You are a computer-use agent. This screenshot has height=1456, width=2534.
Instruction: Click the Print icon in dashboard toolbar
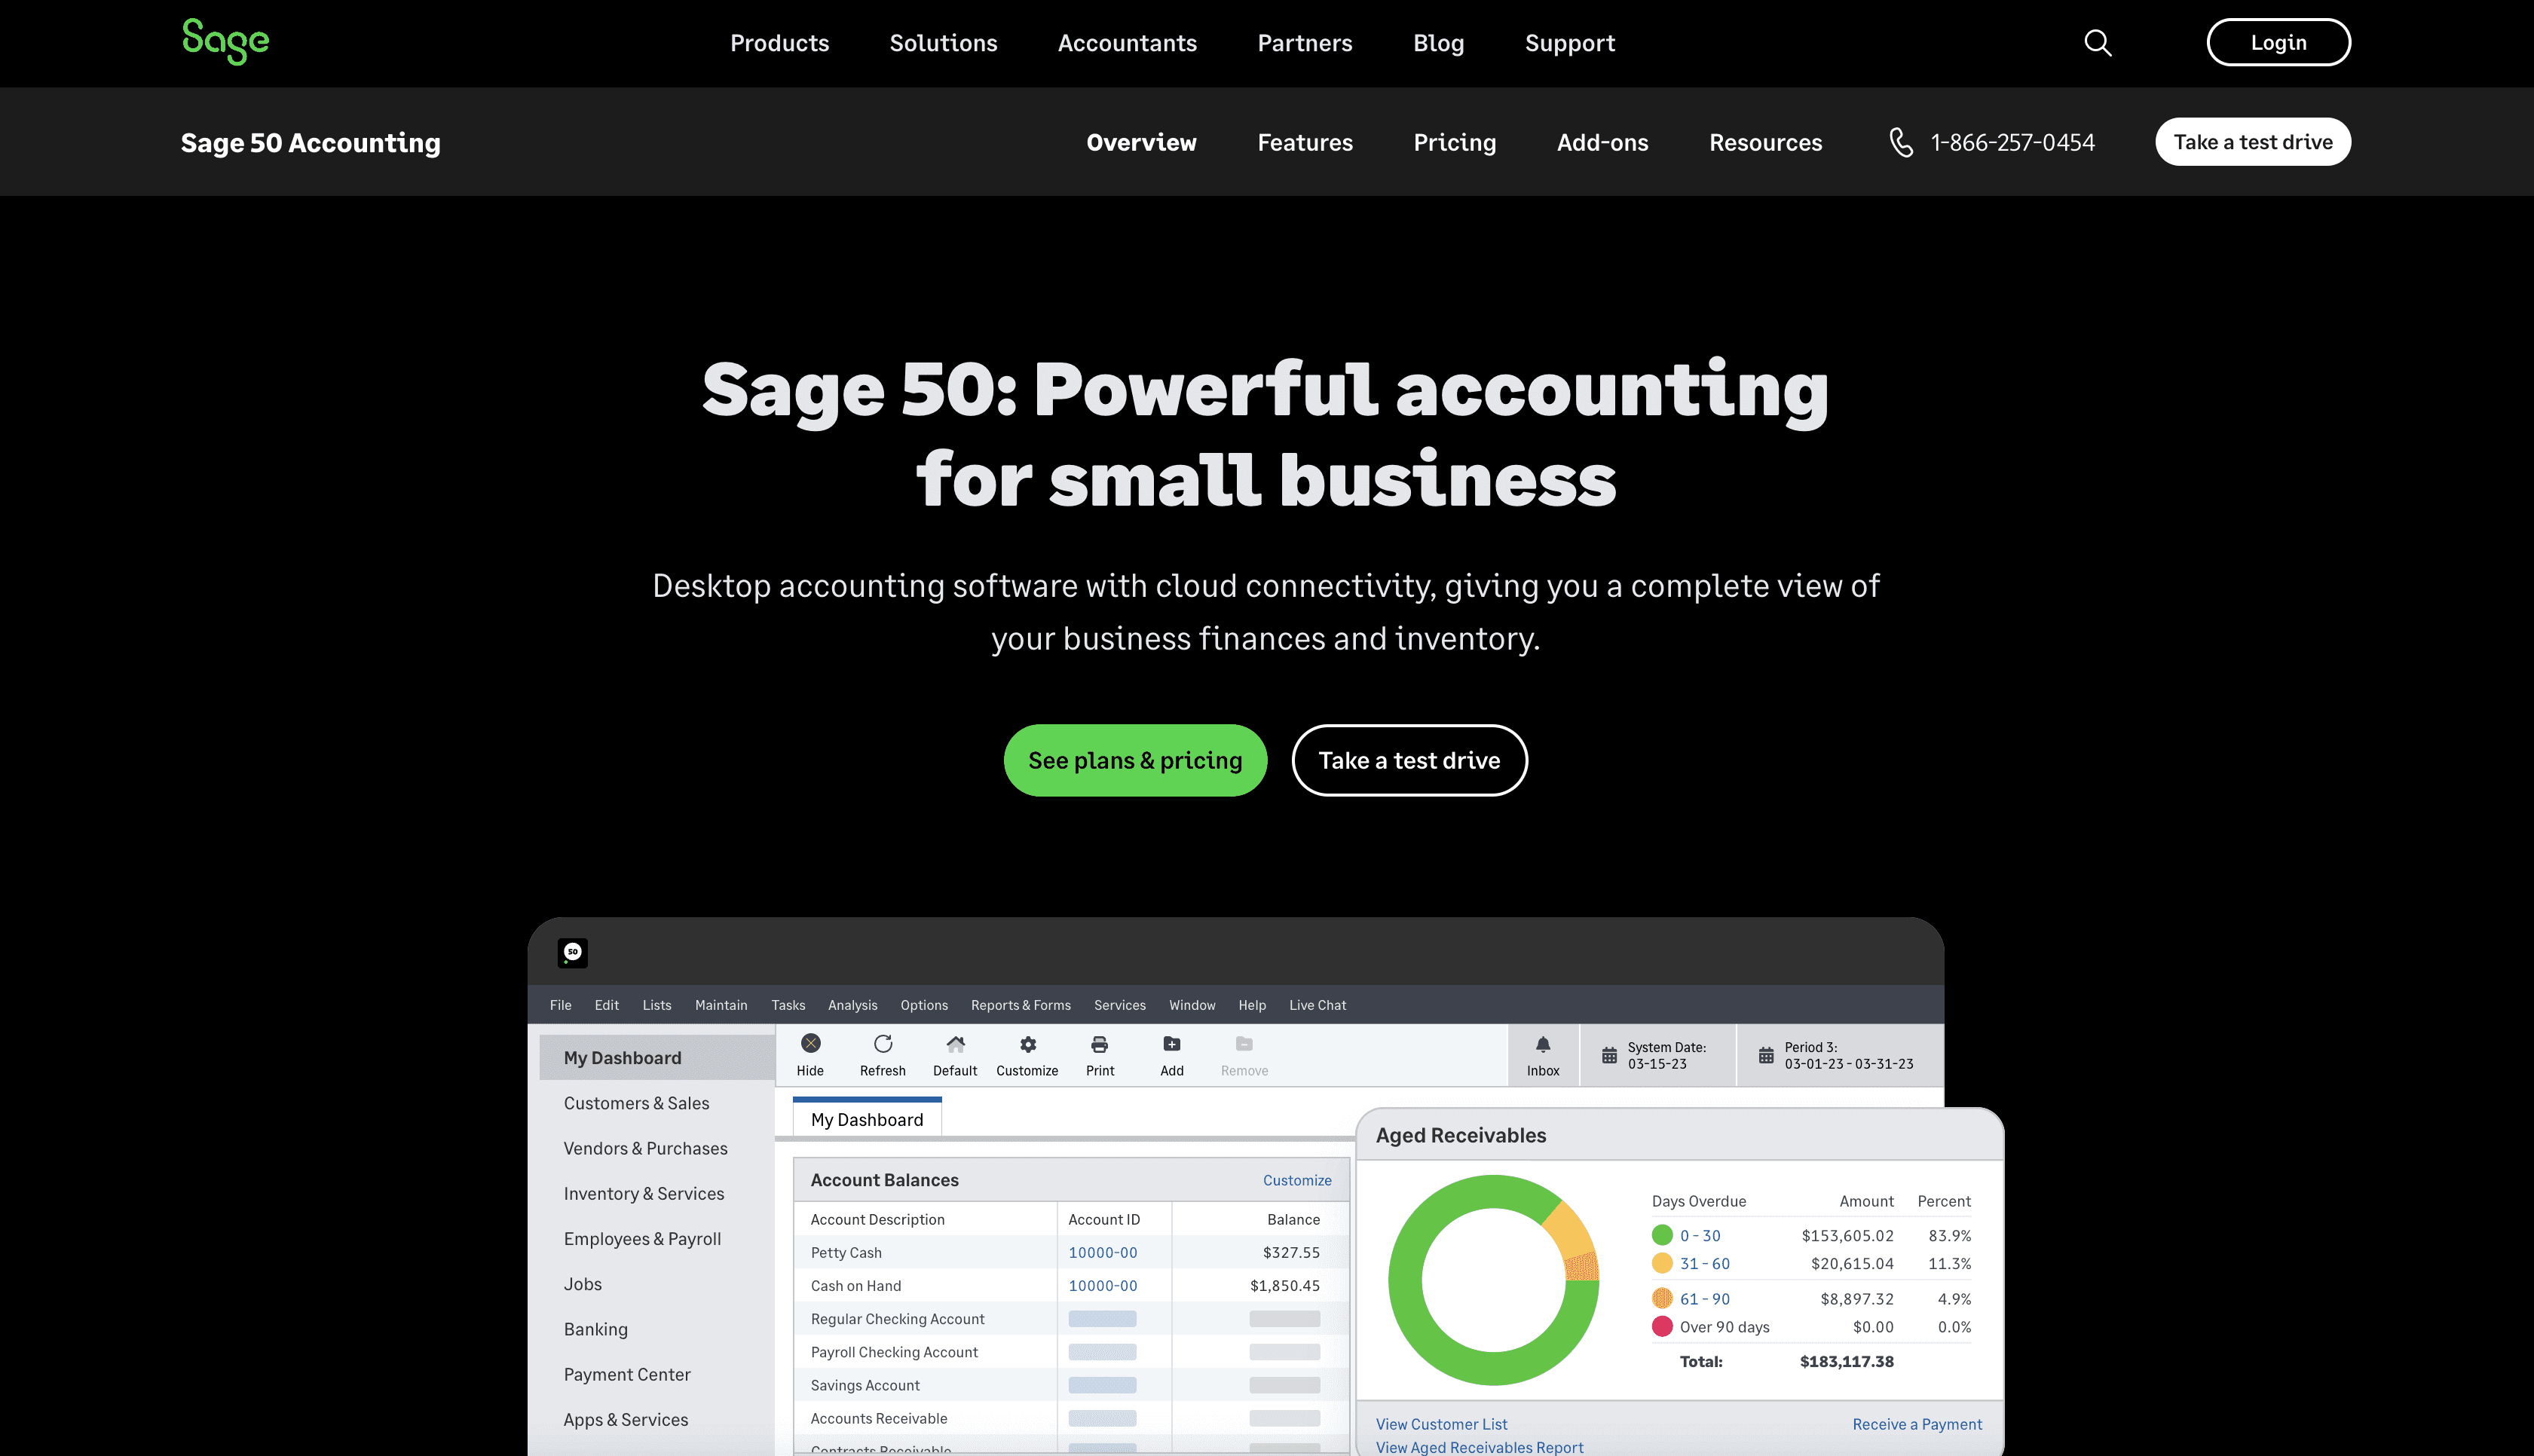pyautogui.click(x=1099, y=1044)
